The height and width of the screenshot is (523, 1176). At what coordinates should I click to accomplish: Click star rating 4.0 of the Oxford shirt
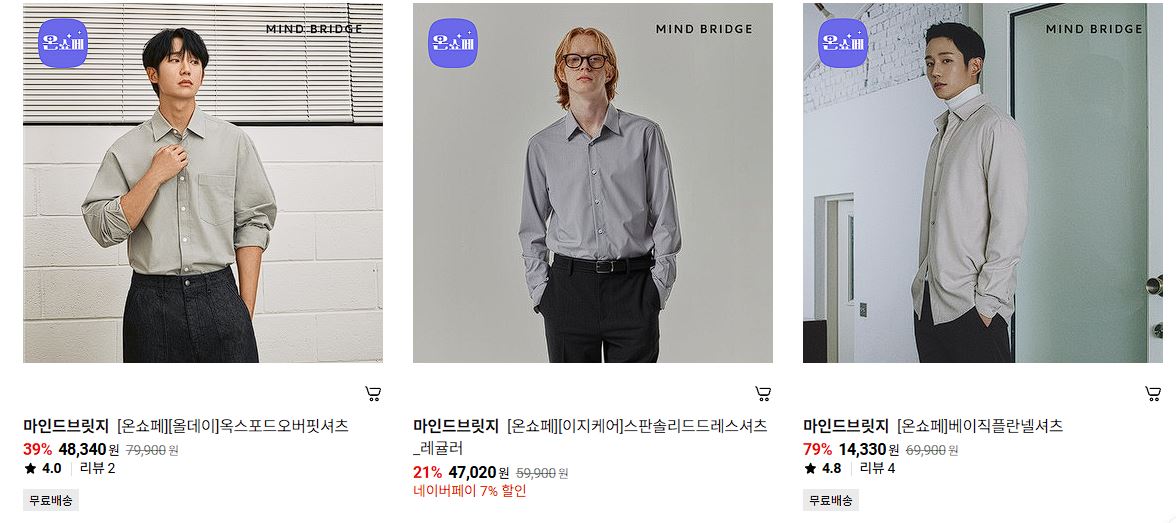(x=43, y=468)
